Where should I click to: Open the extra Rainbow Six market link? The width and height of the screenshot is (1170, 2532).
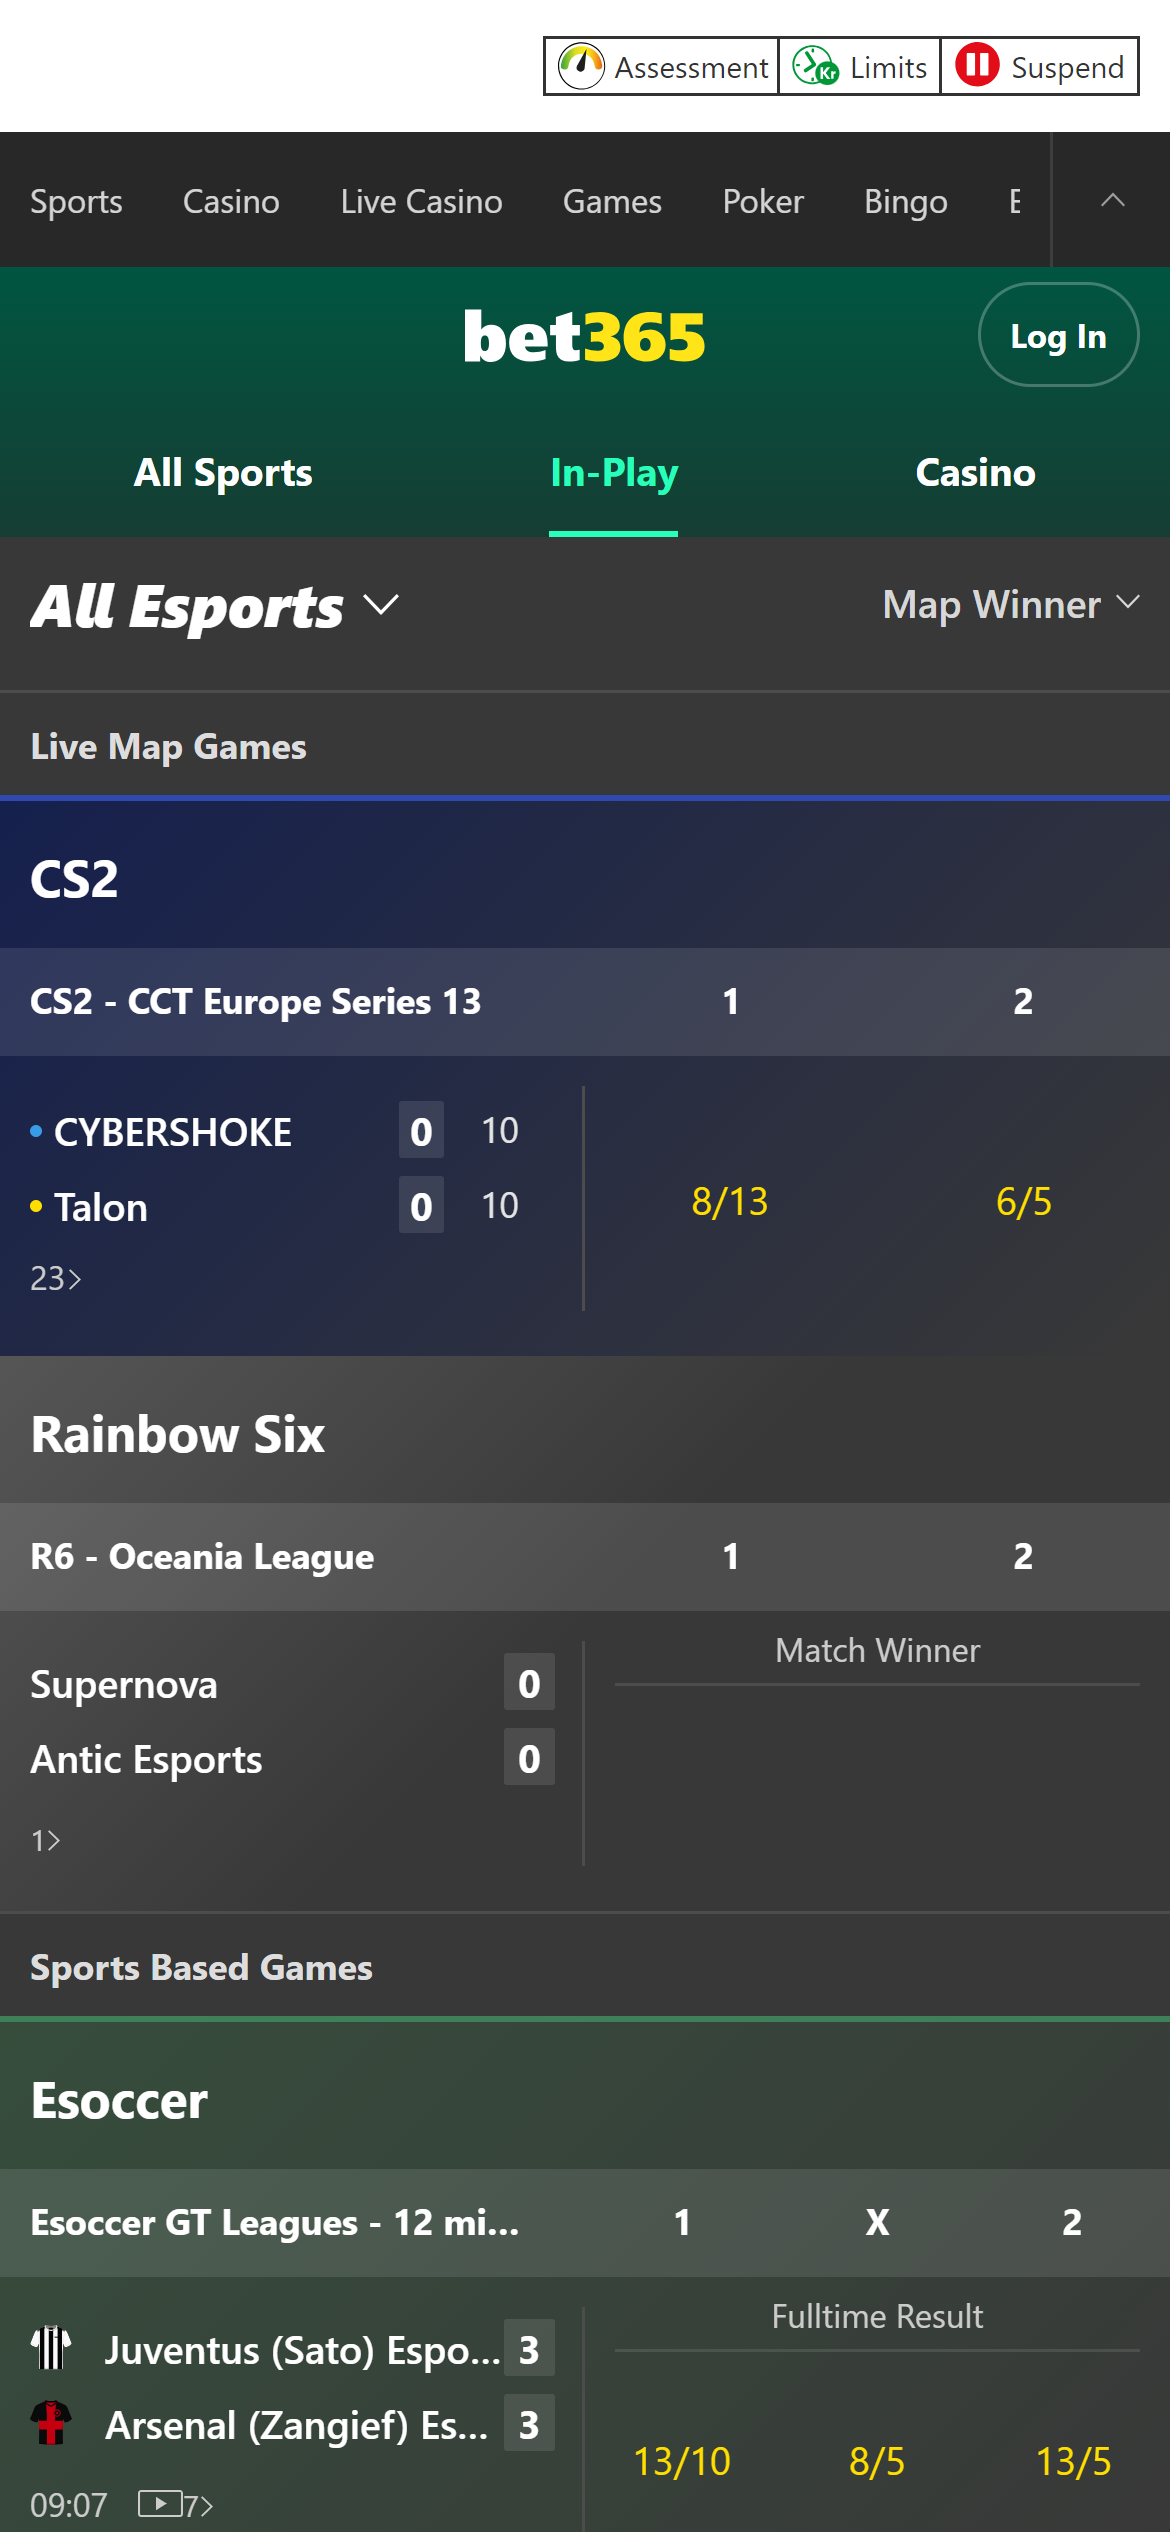tap(44, 1838)
